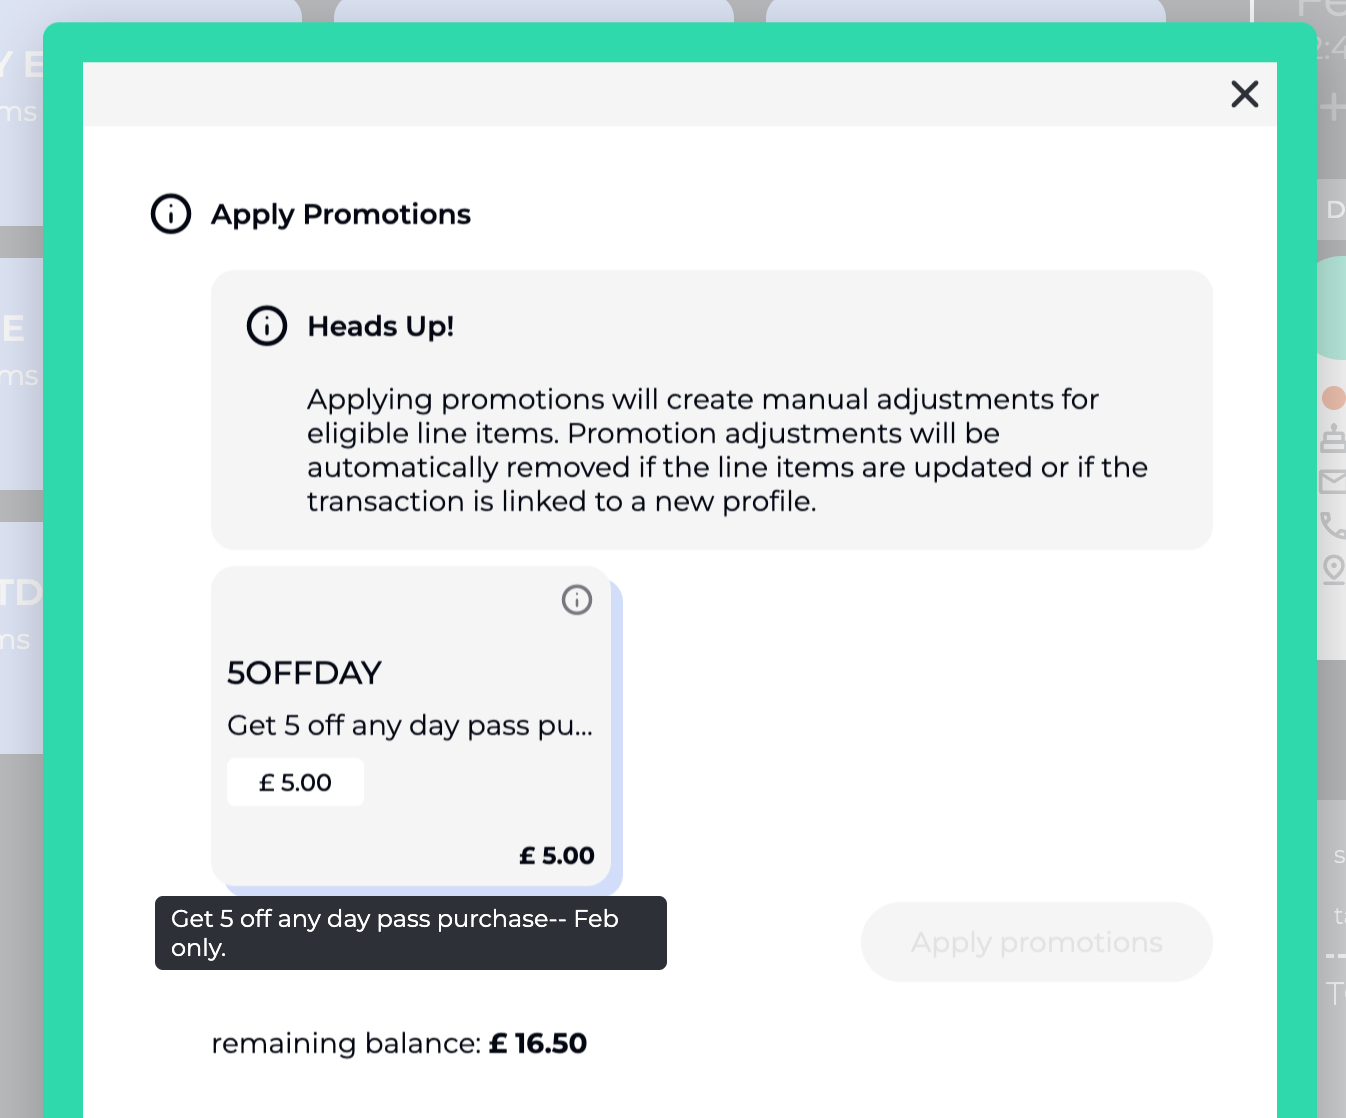Click the plus icon behind the dialog

(x=1332, y=107)
